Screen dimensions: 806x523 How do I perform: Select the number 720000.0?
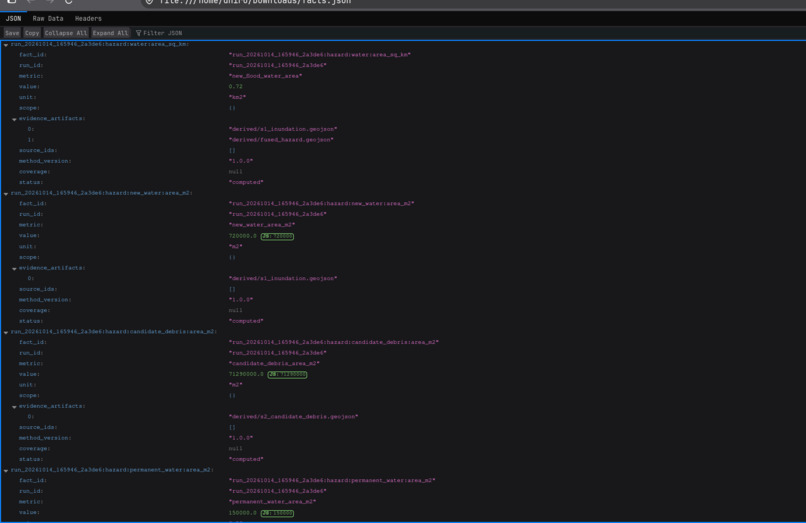(x=243, y=236)
